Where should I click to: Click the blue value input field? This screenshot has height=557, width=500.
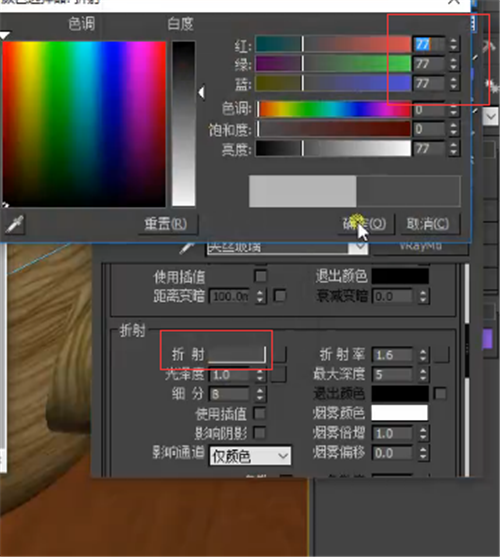tap(429, 84)
